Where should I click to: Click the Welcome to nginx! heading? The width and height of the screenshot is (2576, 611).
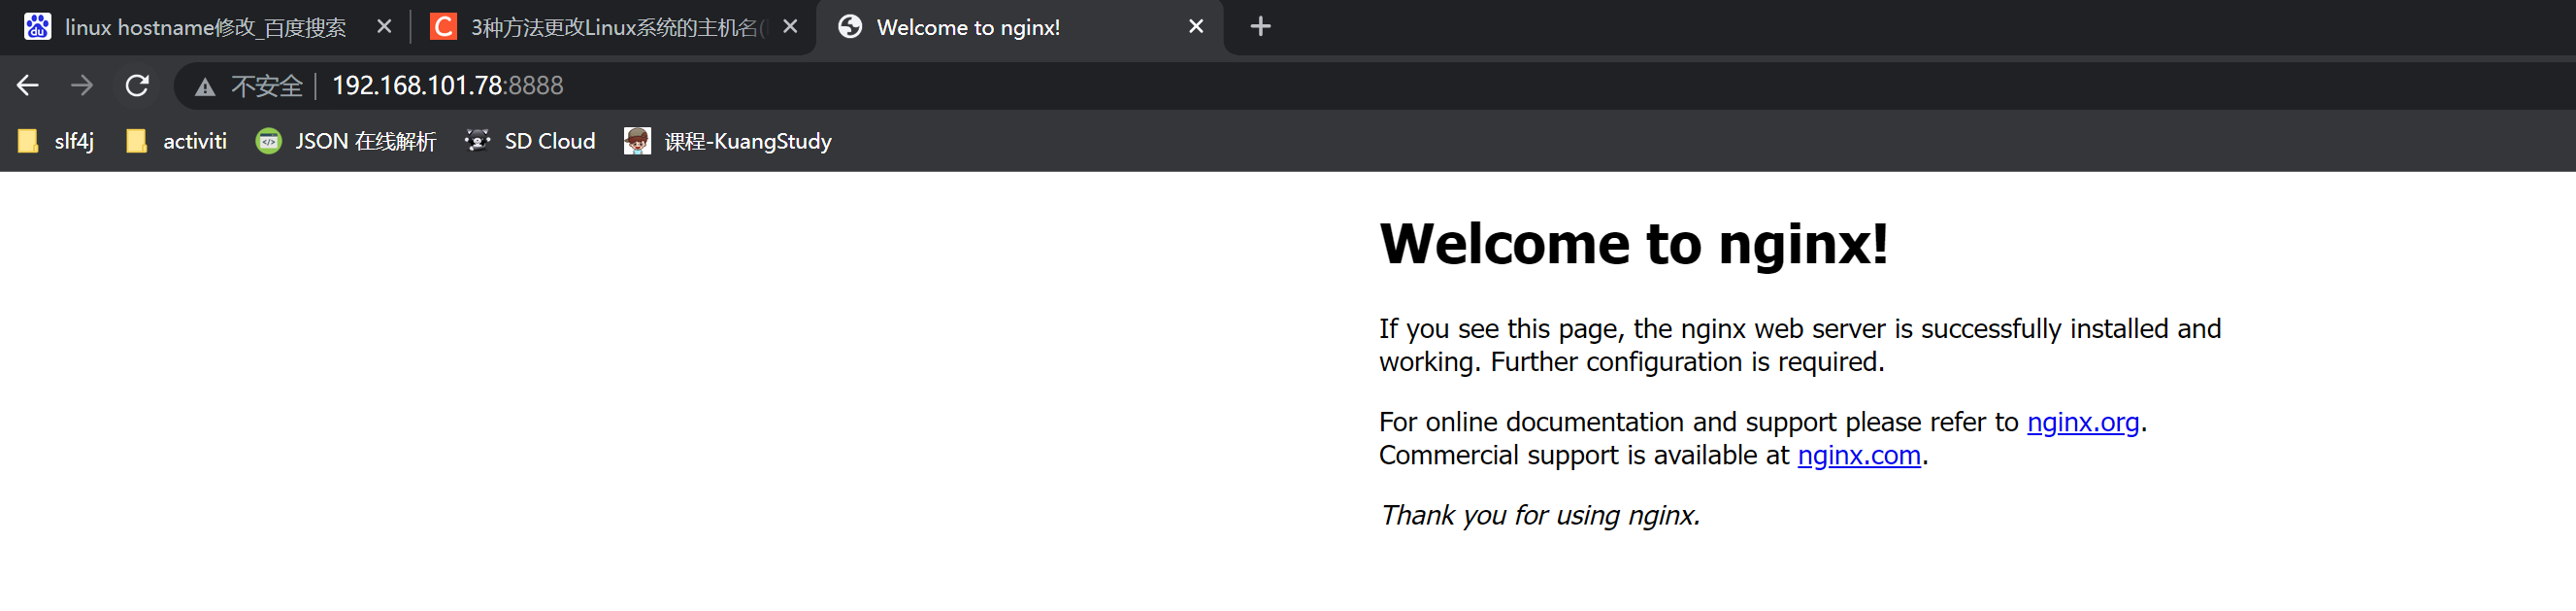point(1633,243)
